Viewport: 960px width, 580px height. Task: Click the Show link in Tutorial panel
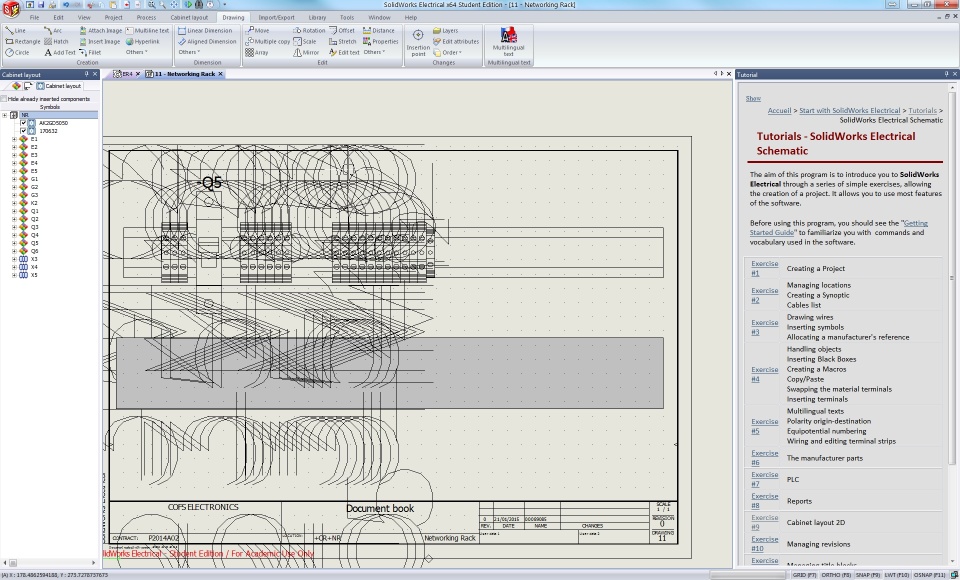pyautogui.click(x=753, y=99)
